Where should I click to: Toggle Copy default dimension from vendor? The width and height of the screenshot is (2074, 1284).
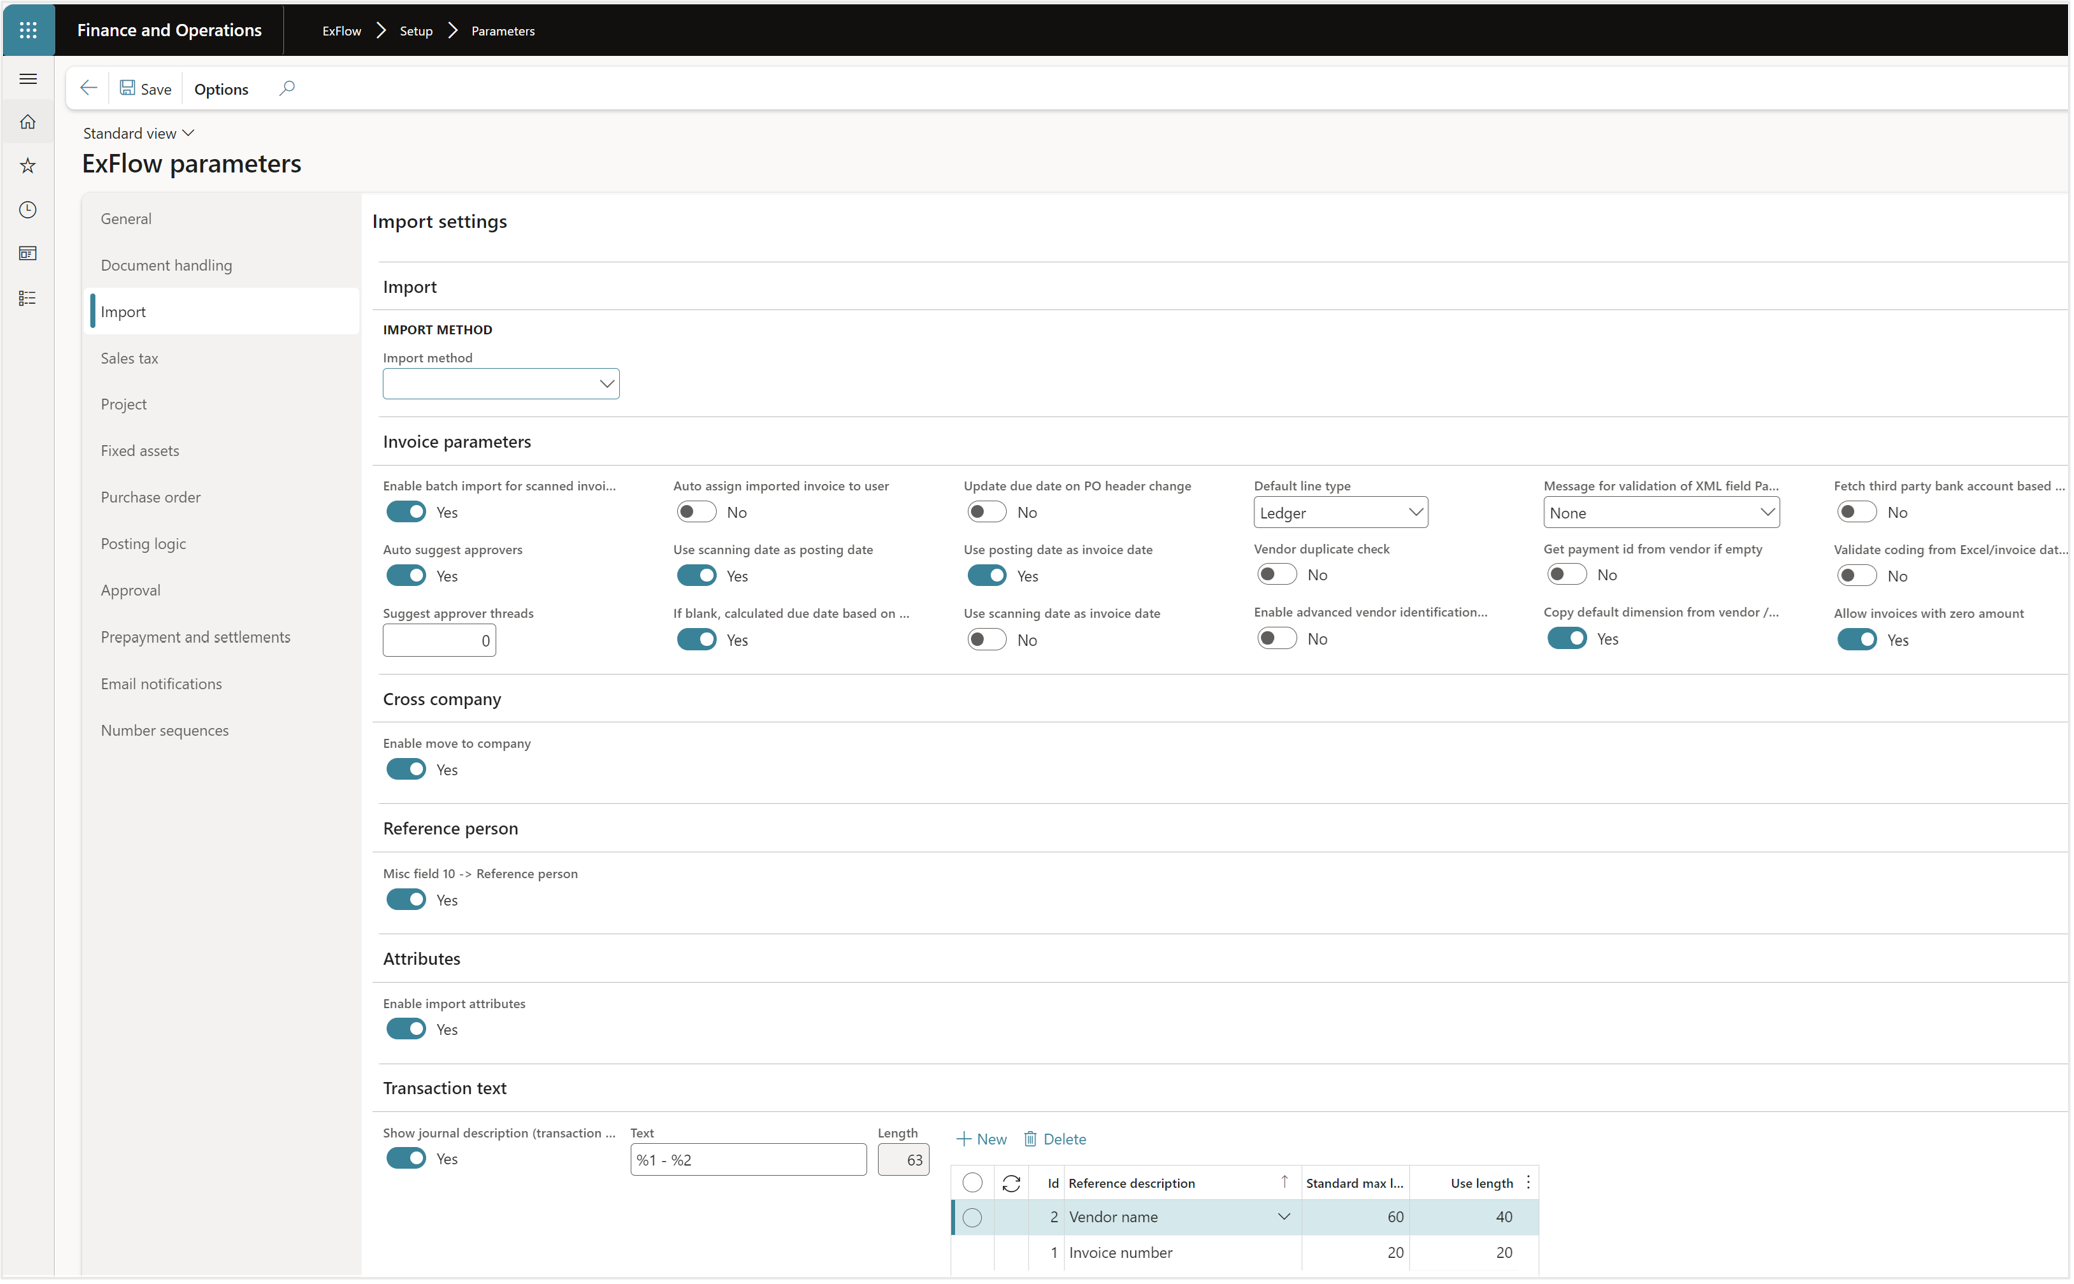pos(1567,639)
